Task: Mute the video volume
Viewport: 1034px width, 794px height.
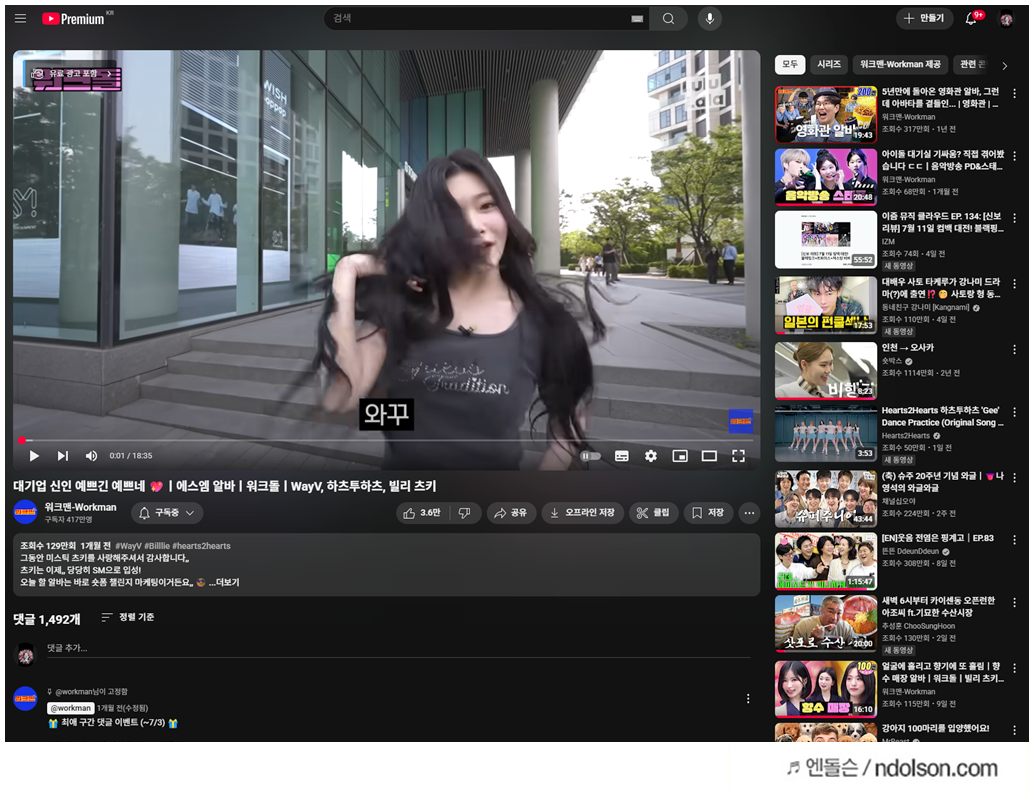Action: (91, 456)
